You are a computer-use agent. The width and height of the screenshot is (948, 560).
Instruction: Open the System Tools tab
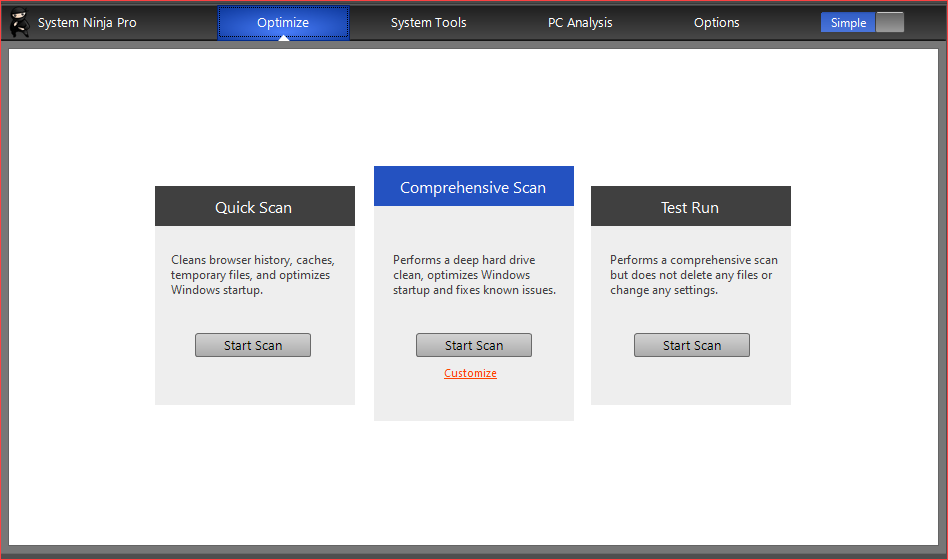(x=428, y=23)
